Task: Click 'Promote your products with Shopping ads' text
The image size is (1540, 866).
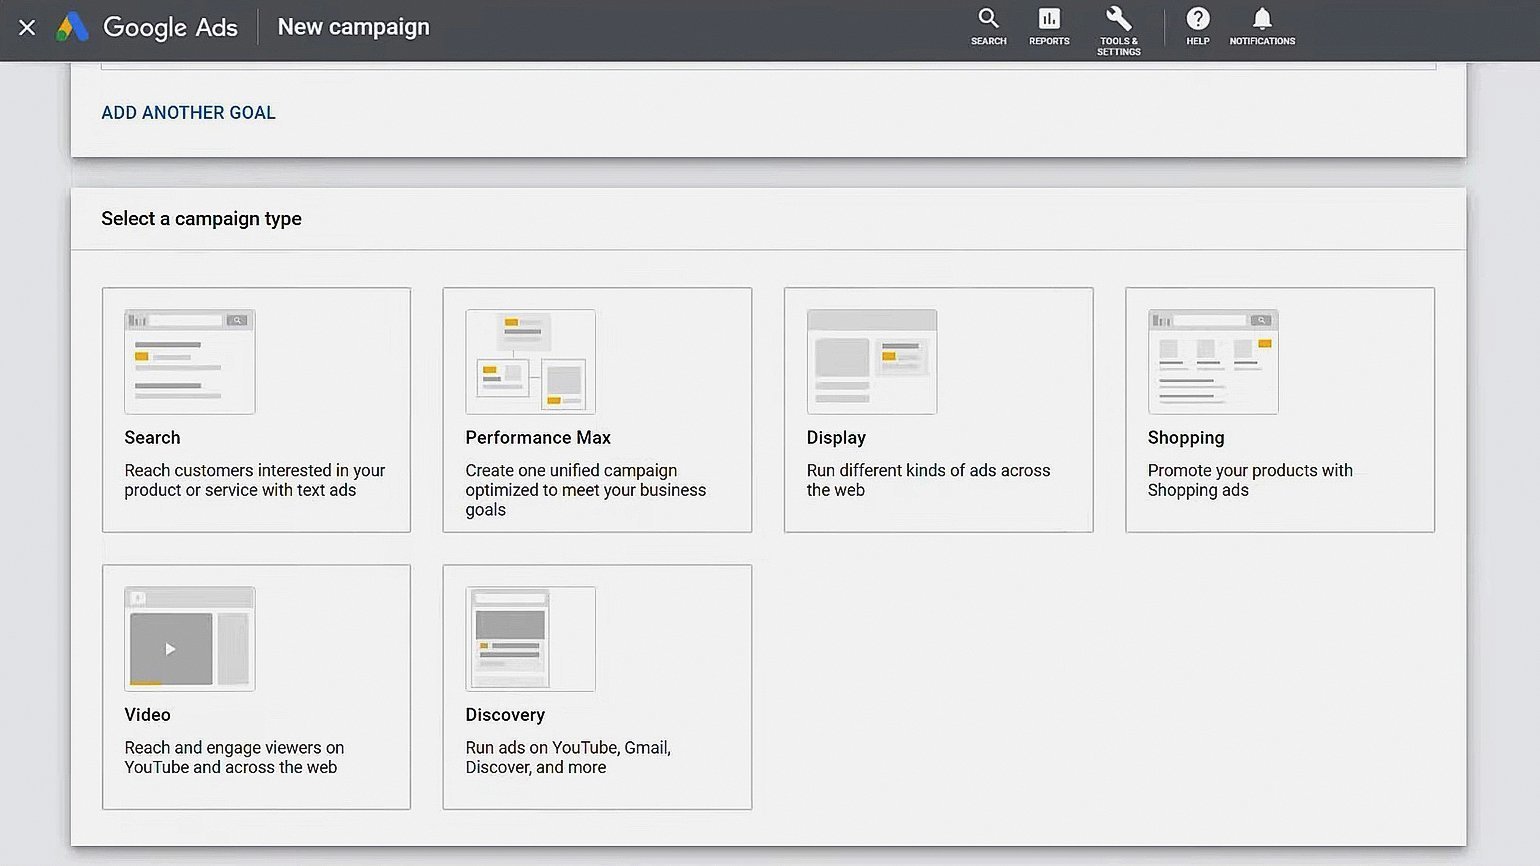Action: tap(1250, 480)
